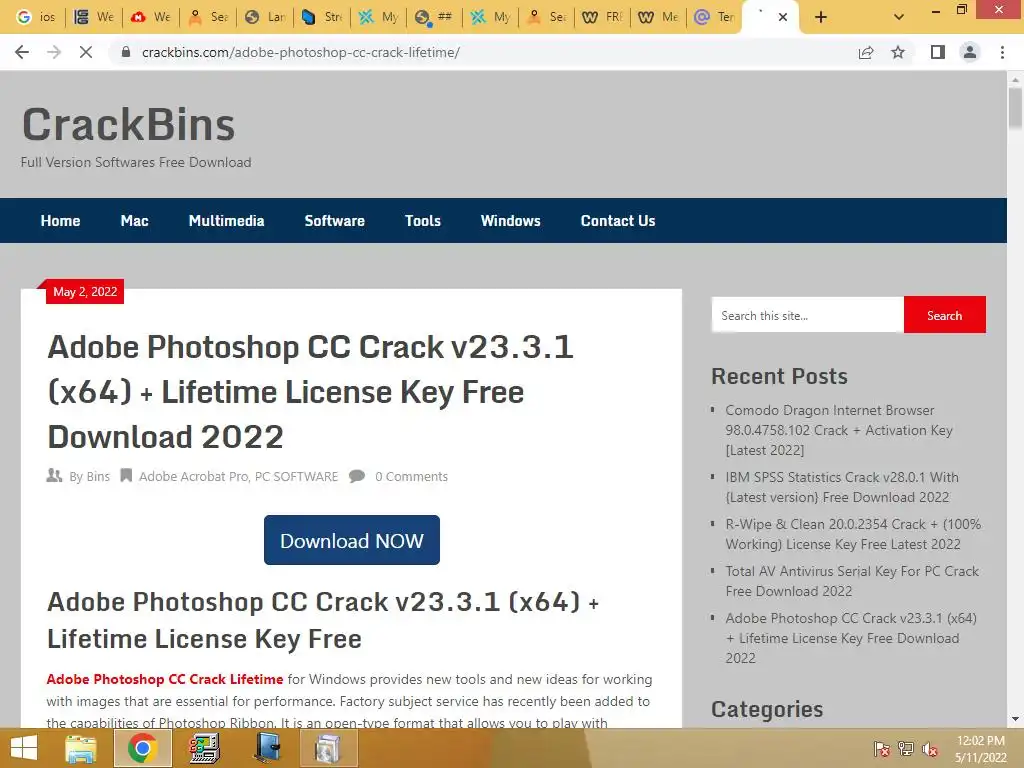This screenshot has width=1024, height=768.
Task: Click the page scrollbar thumb
Action: pos(1015,108)
